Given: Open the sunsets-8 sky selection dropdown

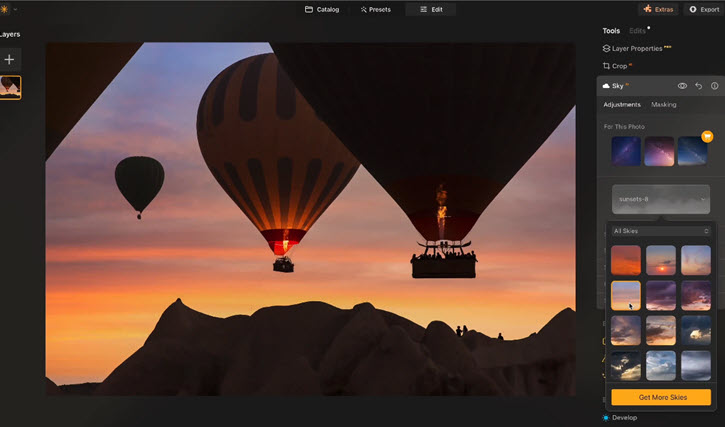Looking at the screenshot, I should (x=661, y=199).
